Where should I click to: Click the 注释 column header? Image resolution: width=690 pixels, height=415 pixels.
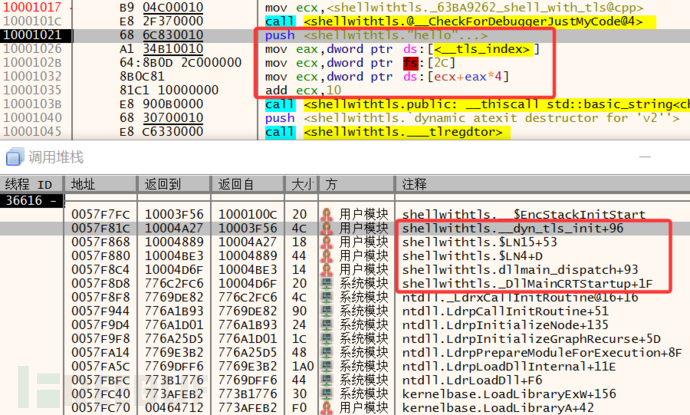(542, 184)
